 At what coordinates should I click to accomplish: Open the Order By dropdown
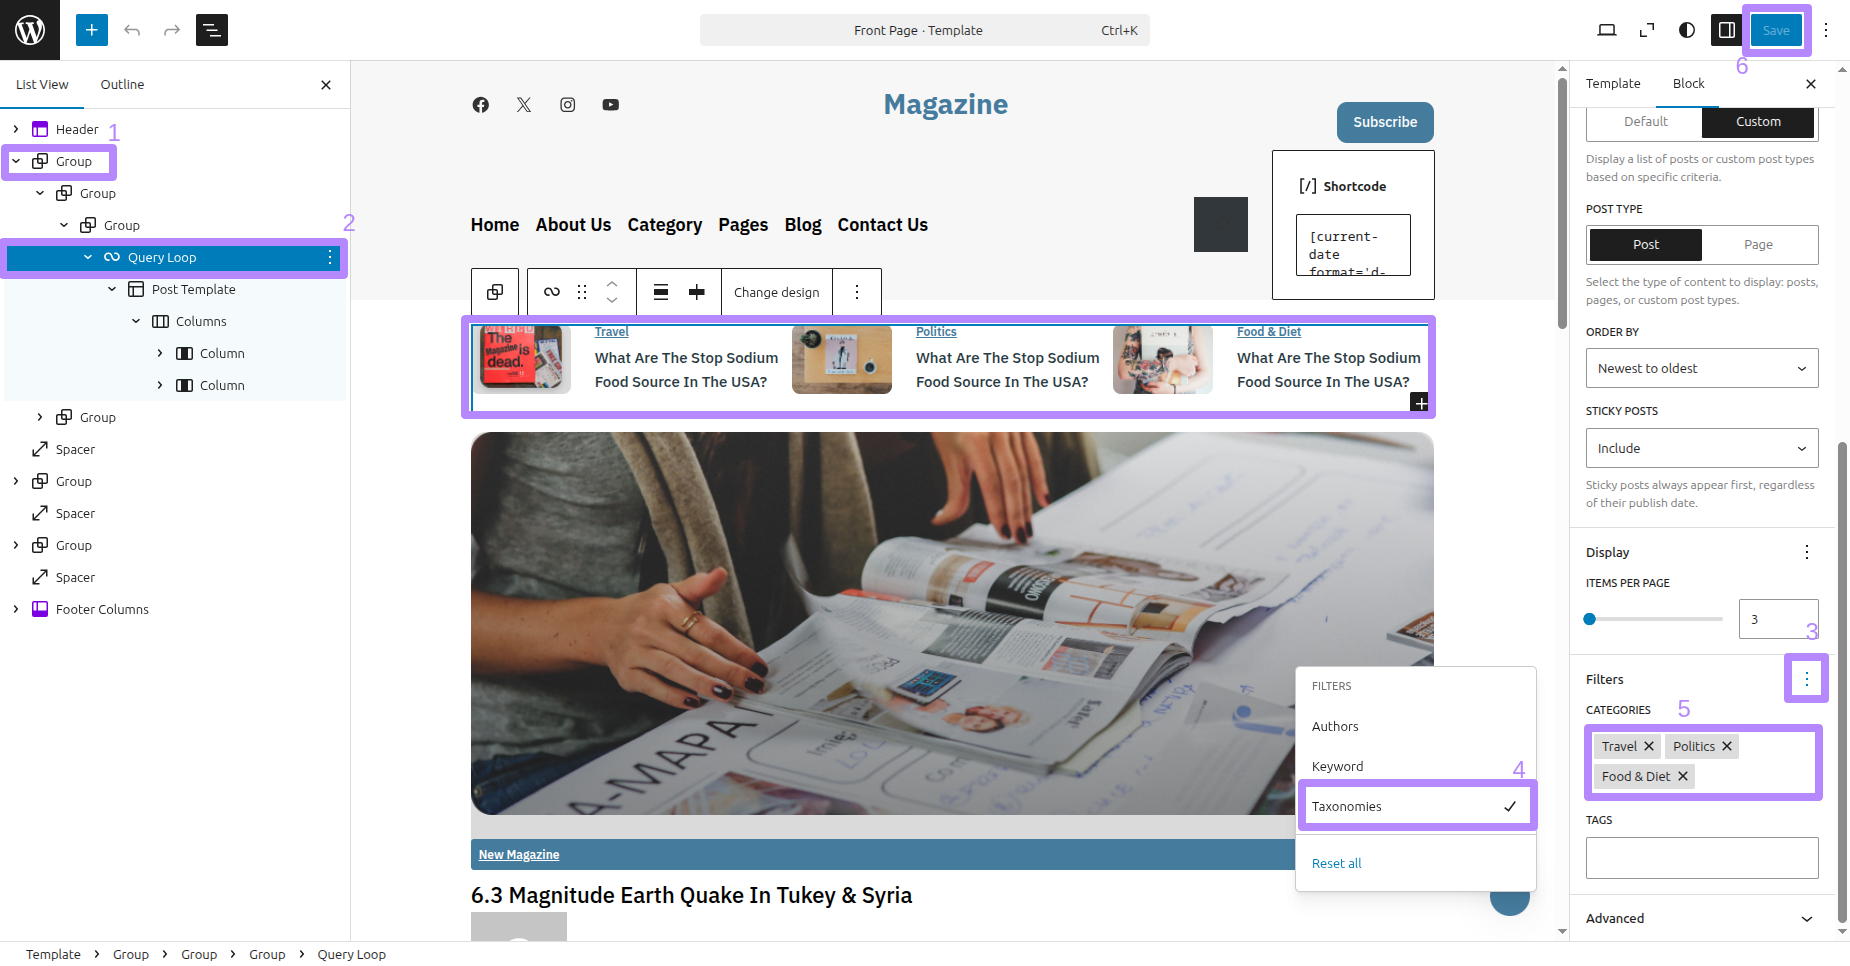coord(1701,369)
